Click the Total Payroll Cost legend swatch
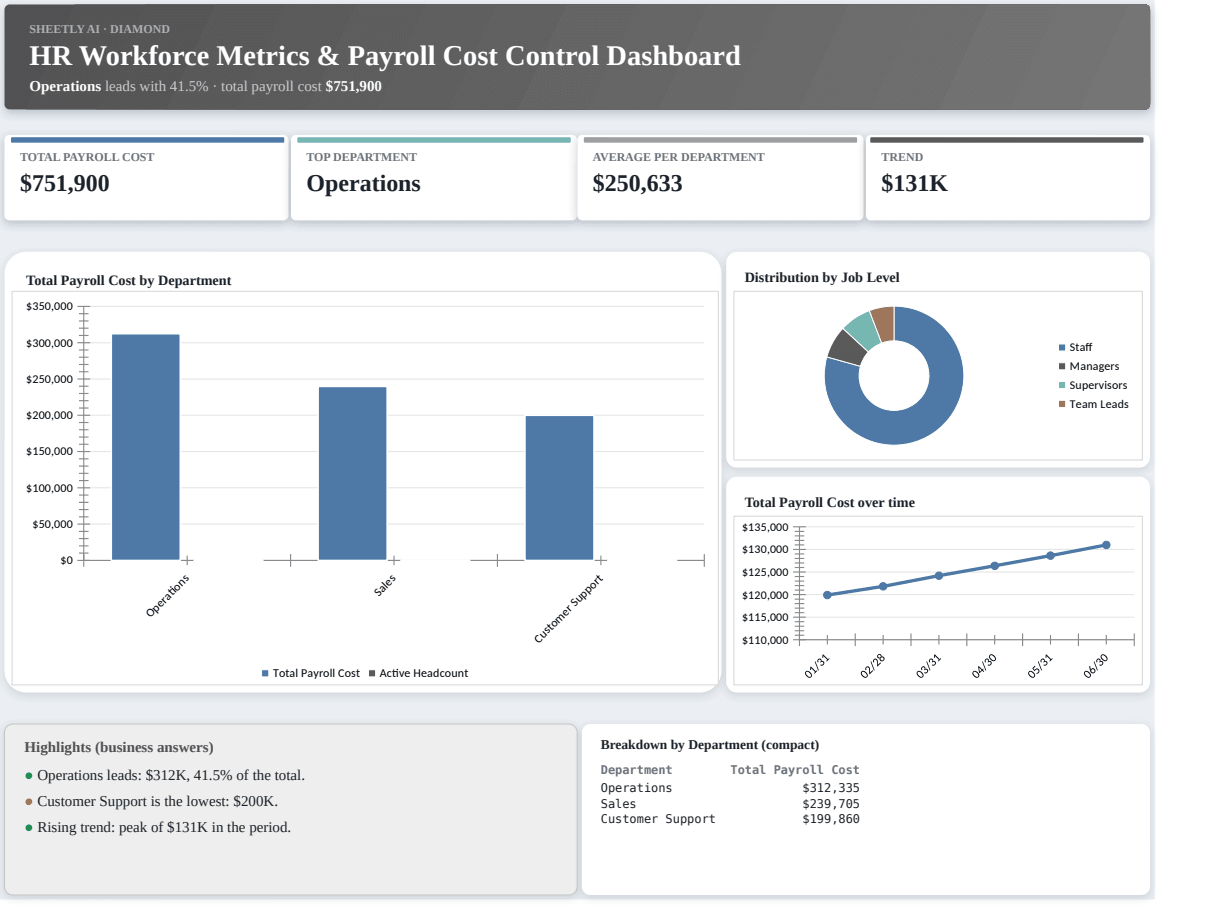This screenshot has height=922, width=1227. pos(265,673)
